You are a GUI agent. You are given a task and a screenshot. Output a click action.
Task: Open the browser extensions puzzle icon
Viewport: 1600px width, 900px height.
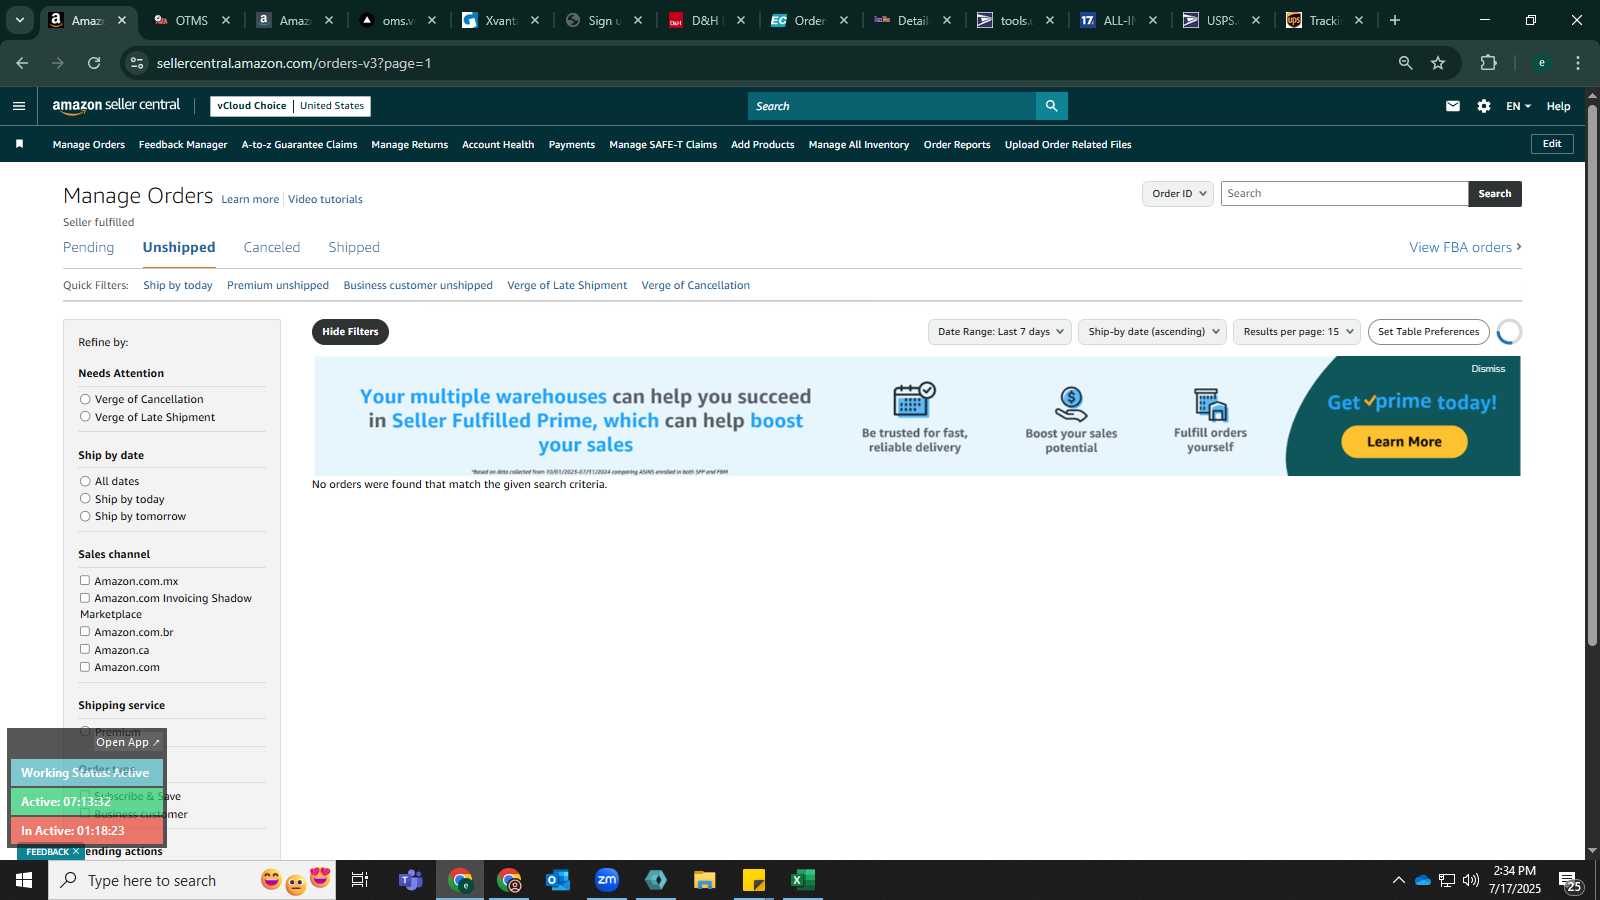1488,63
